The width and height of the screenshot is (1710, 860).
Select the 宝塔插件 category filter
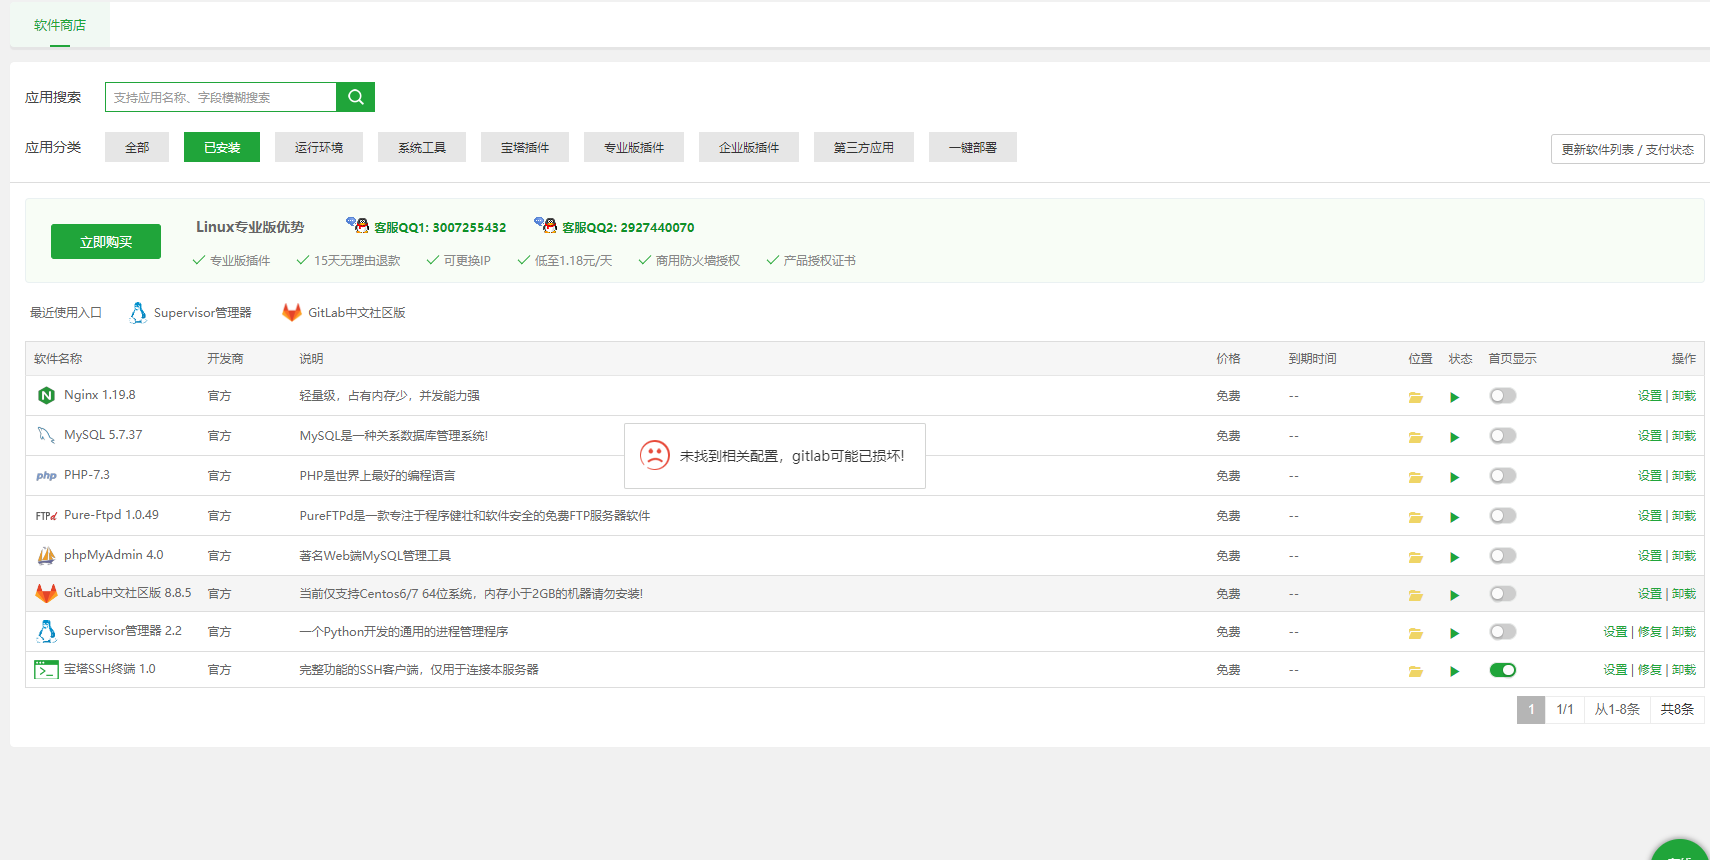[525, 147]
